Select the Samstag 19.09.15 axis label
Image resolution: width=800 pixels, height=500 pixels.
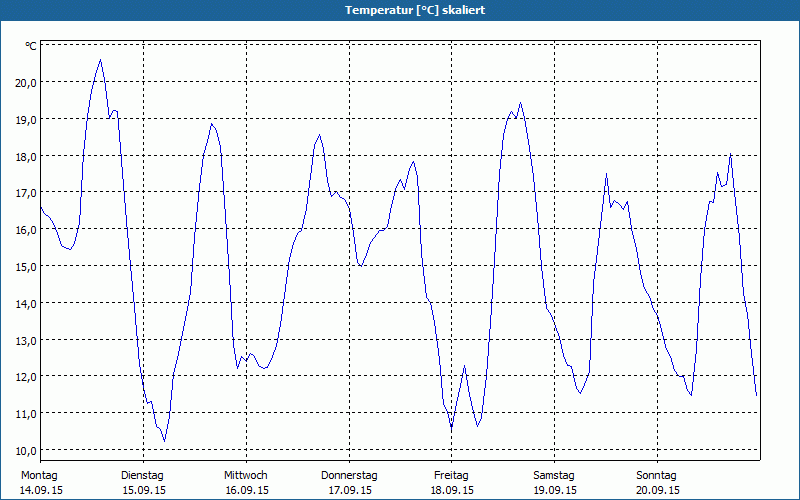click(x=555, y=483)
